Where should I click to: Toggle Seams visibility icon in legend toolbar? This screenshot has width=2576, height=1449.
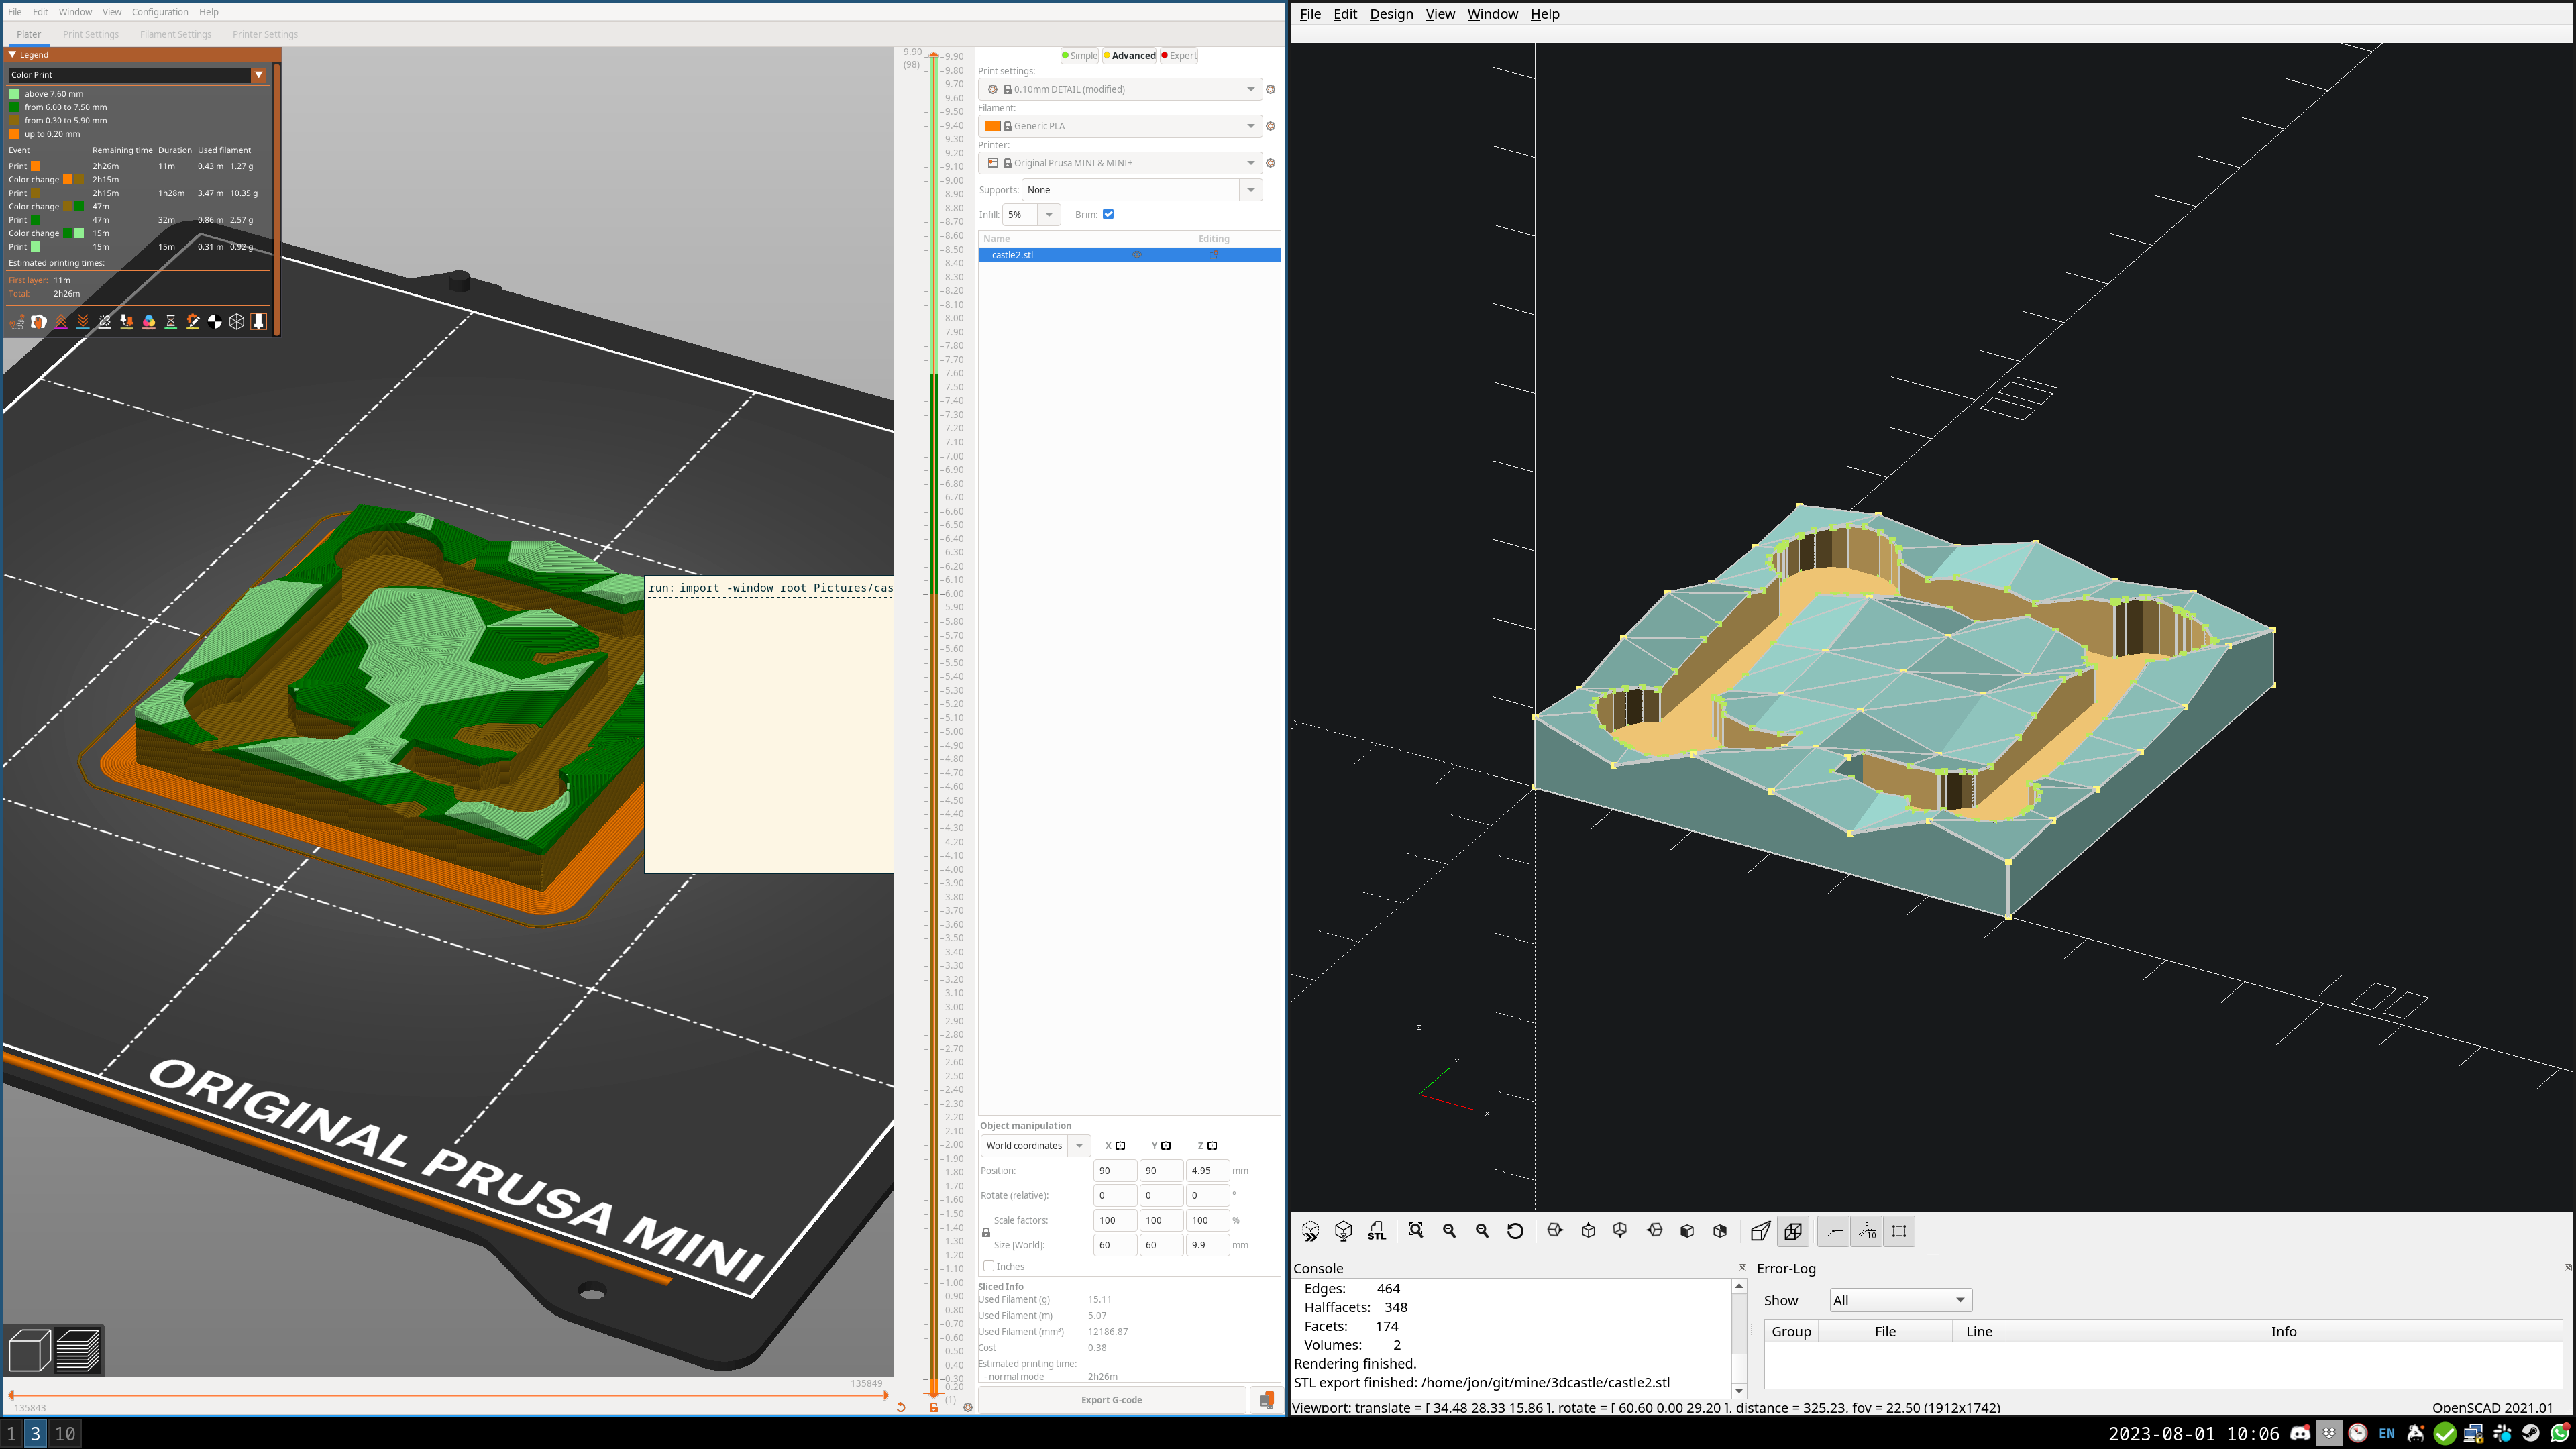click(105, 322)
